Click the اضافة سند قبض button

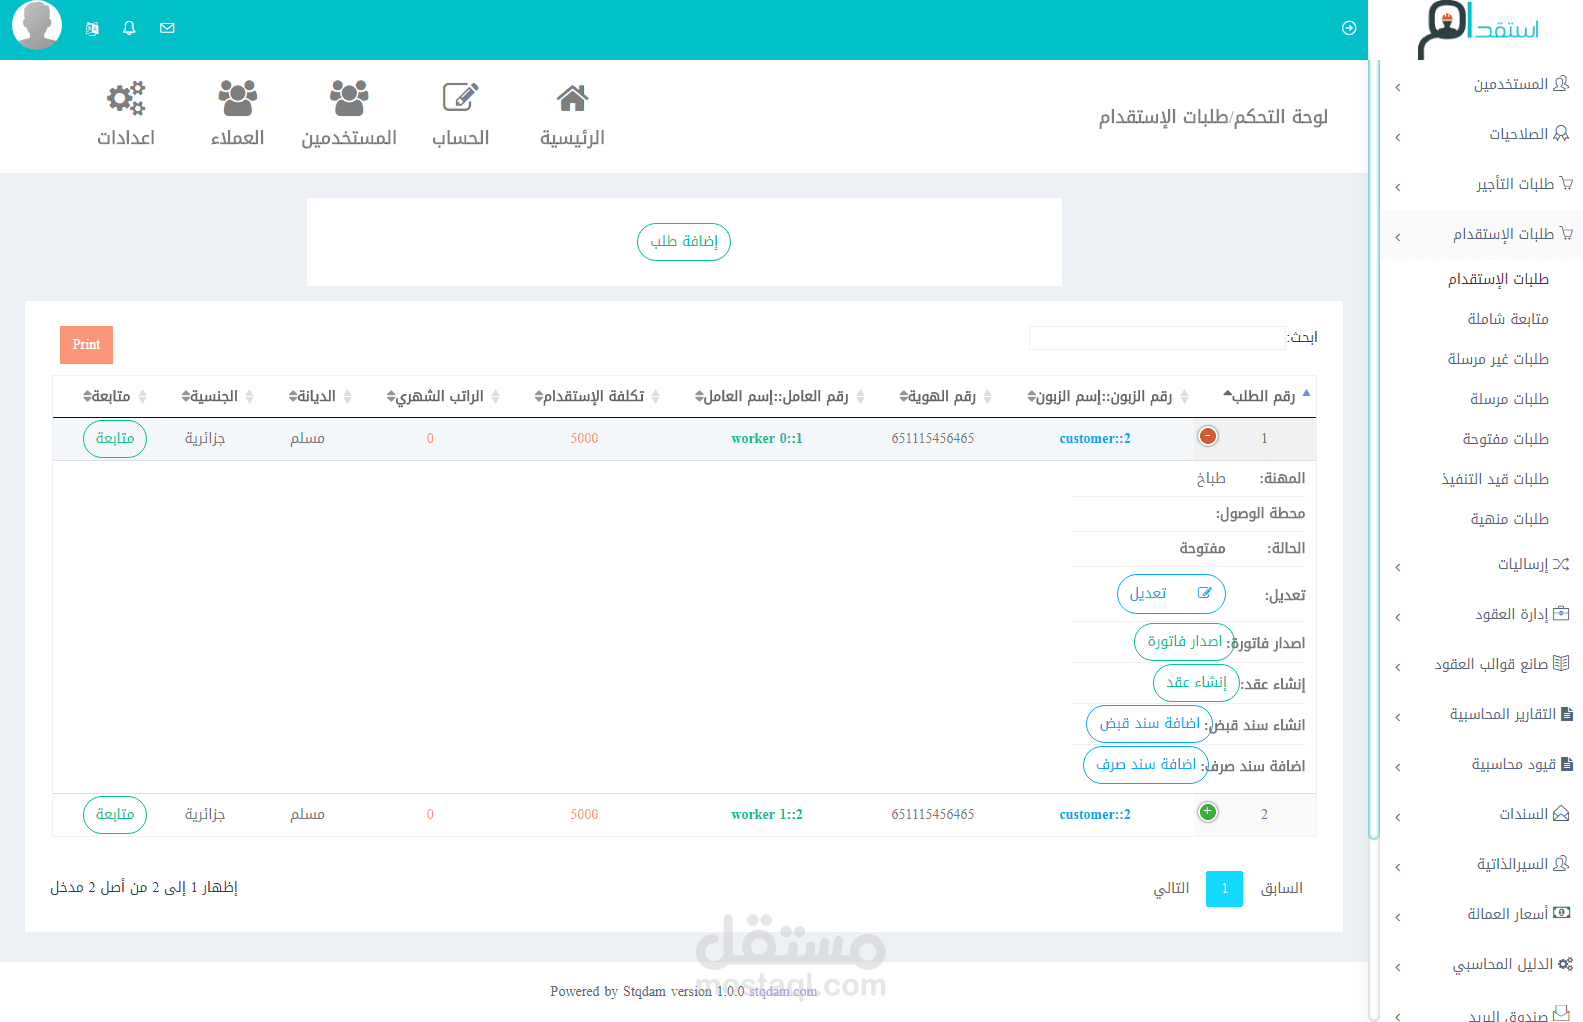[x=1149, y=724]
